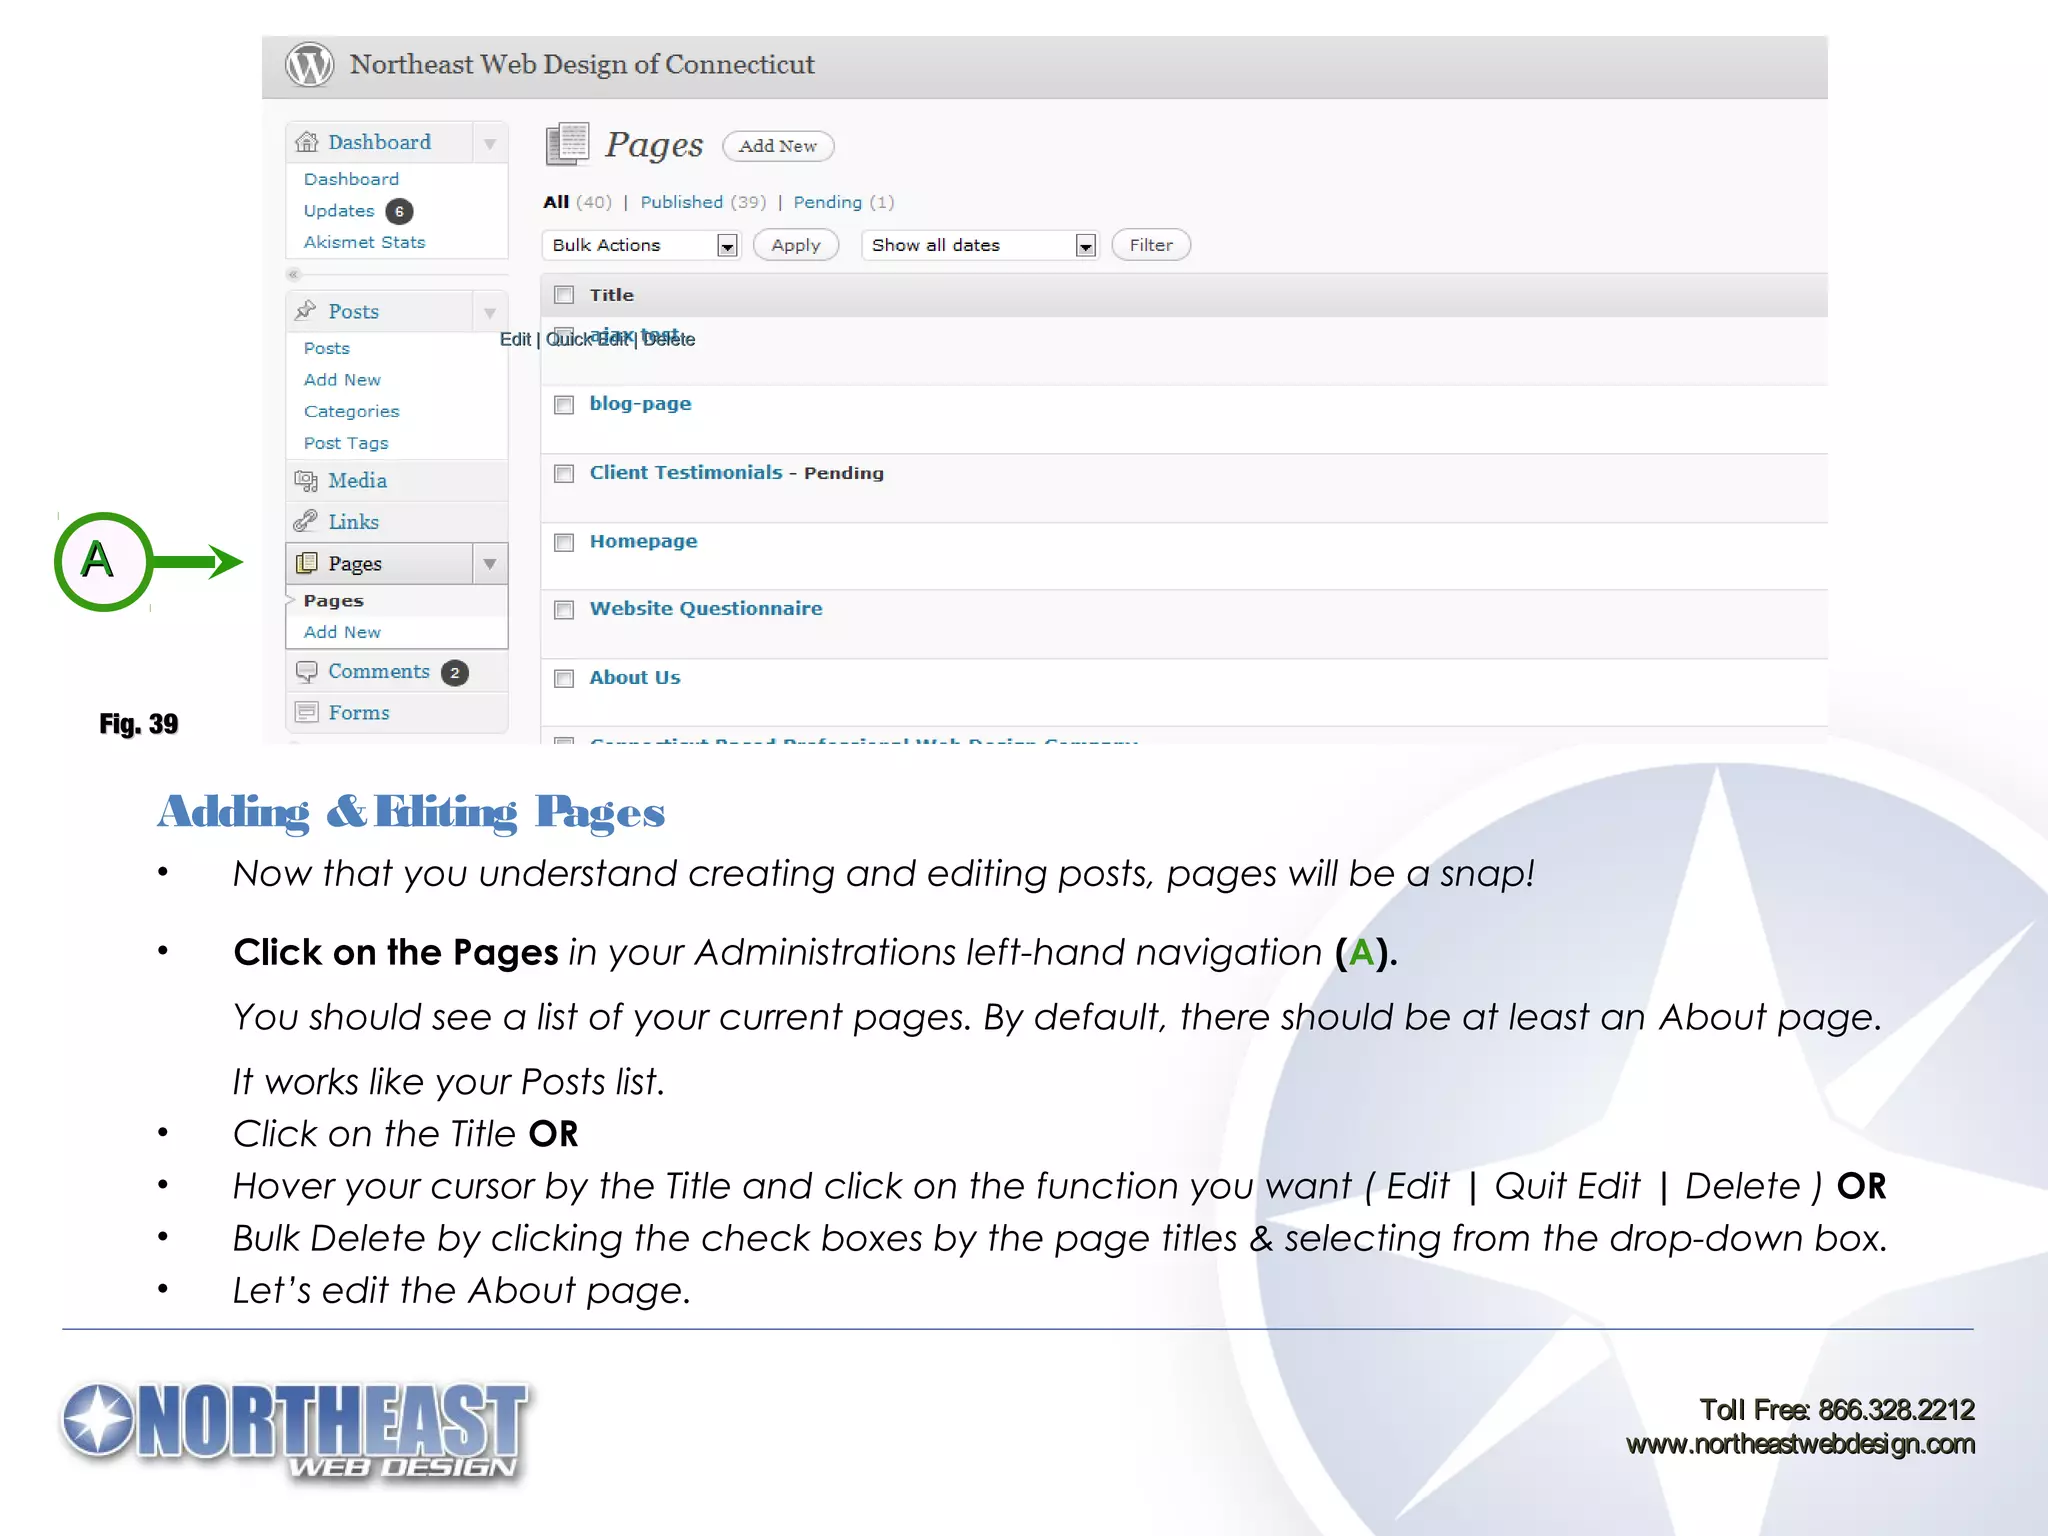
Task: Check the box for Website Questionnaire
Action: point(564,610)
